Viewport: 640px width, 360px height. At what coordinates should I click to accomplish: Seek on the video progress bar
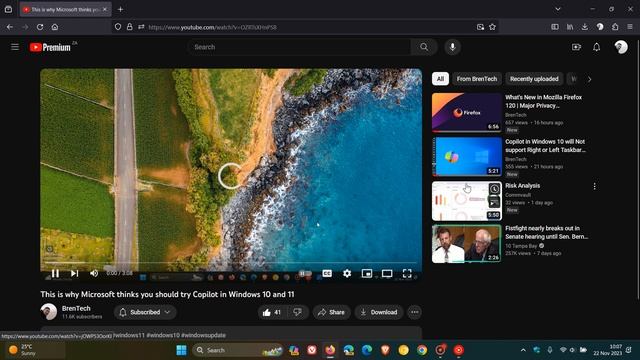click(x=231, y=262)
